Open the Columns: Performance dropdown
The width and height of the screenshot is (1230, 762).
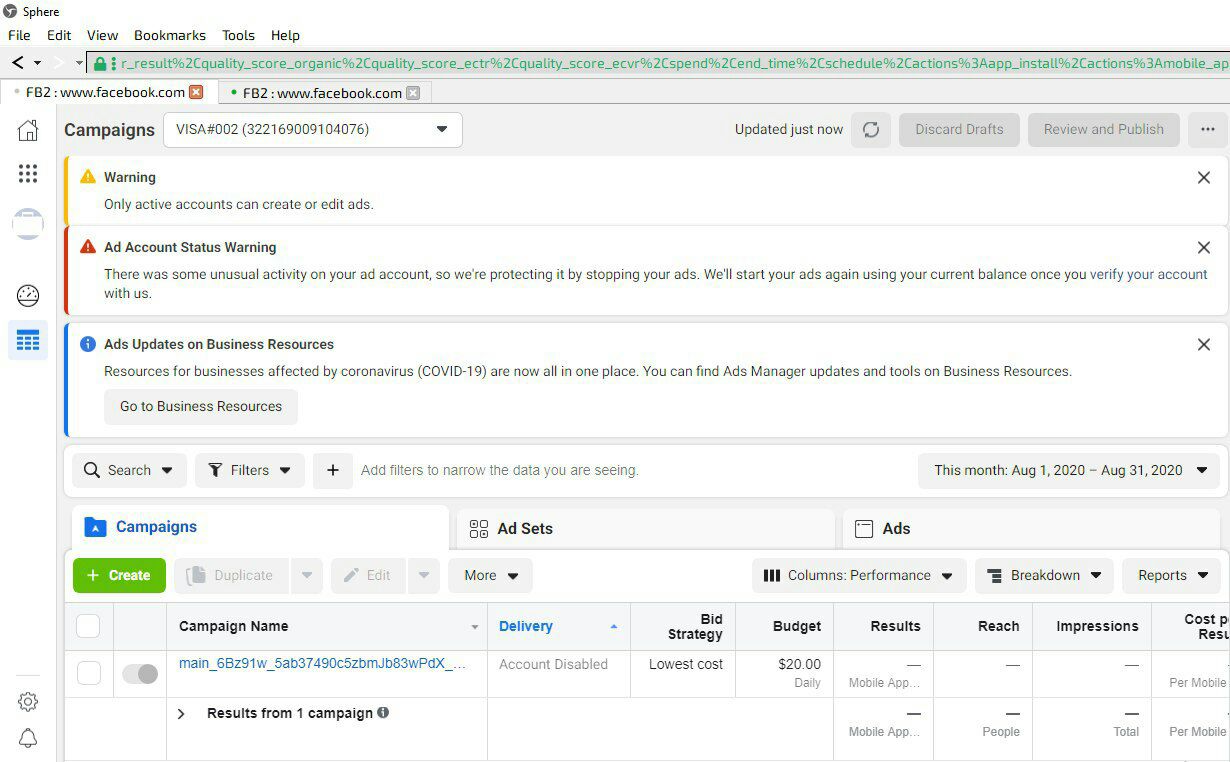click(x=859, y=575)
